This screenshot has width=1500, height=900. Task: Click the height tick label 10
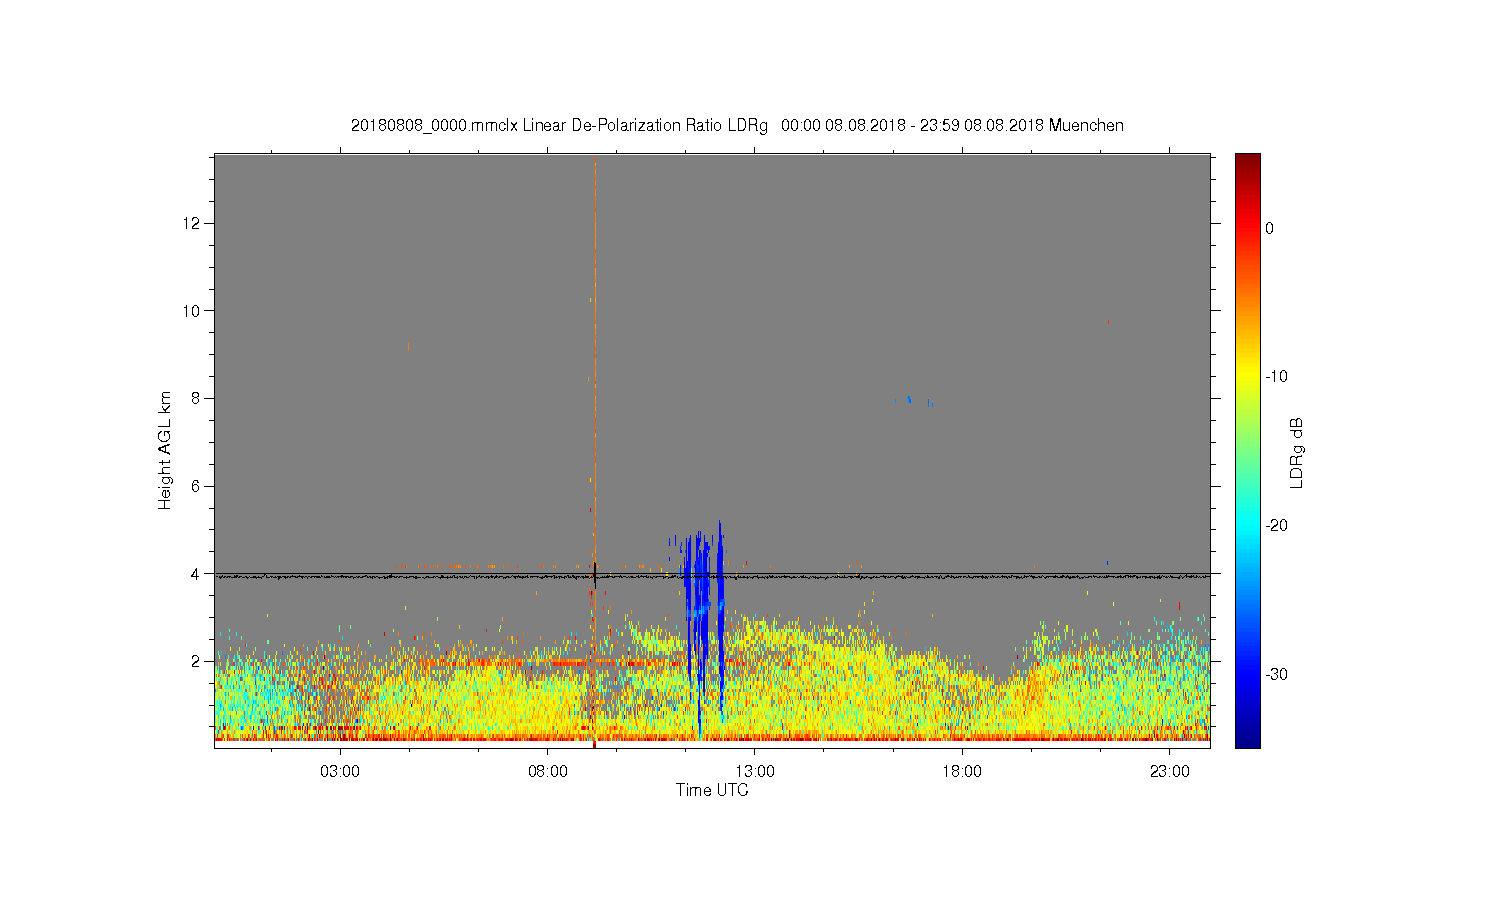(191, 310)
